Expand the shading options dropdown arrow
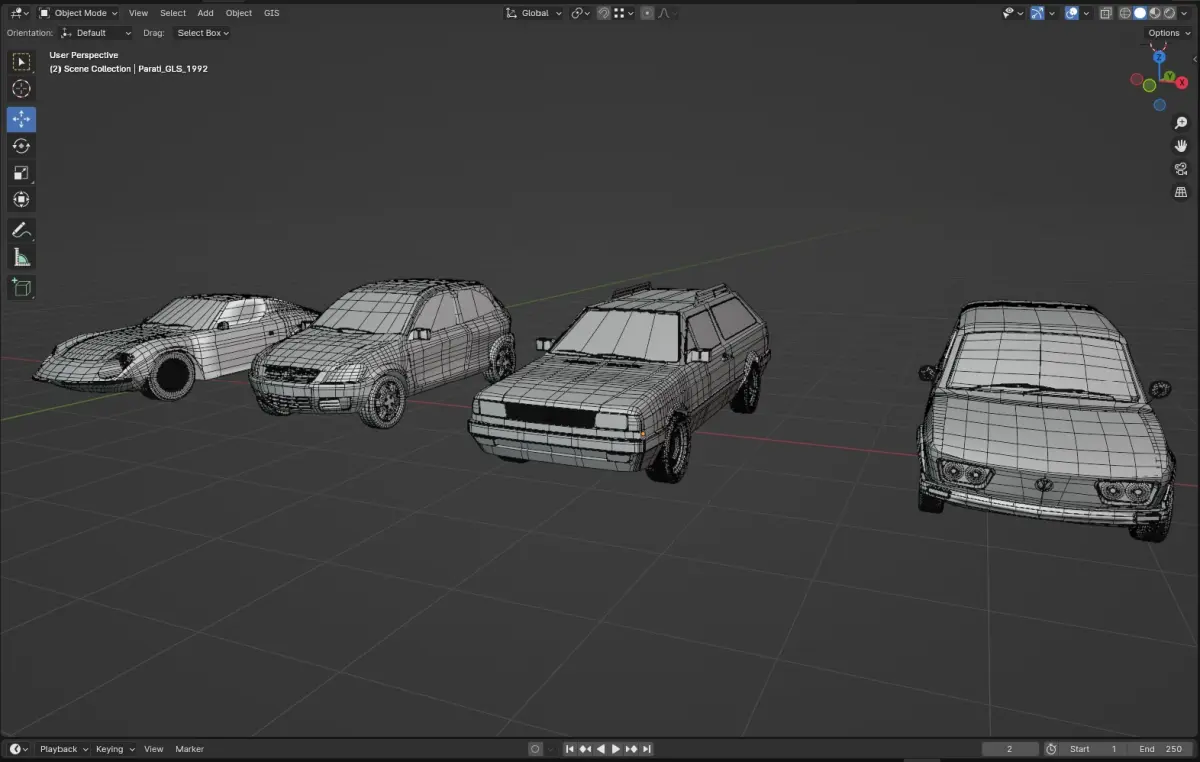 coord(1184,13)
